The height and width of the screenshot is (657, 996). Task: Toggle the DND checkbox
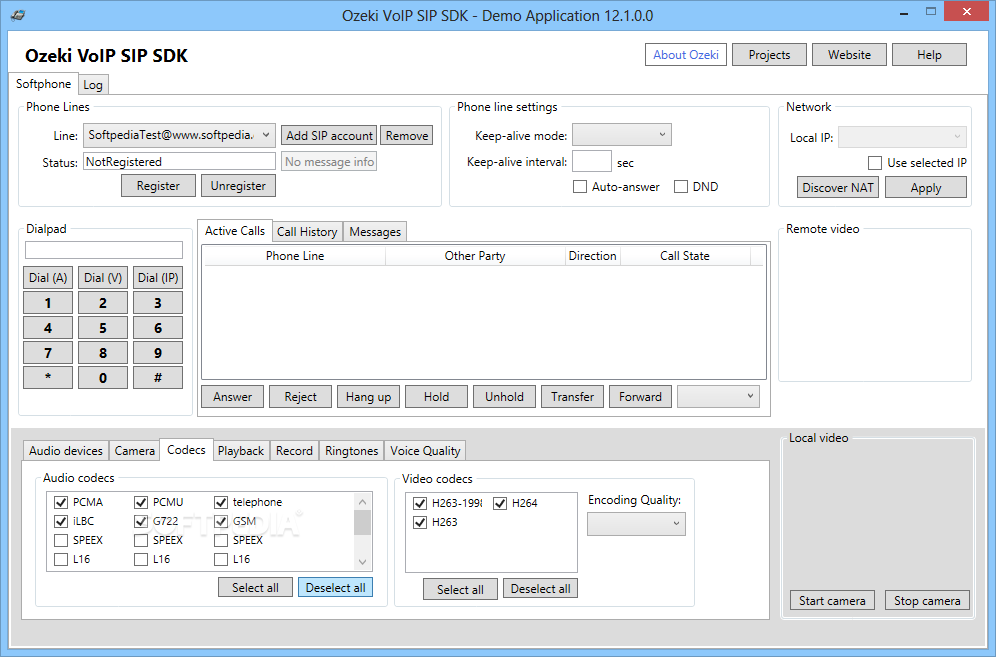point(681,187)
